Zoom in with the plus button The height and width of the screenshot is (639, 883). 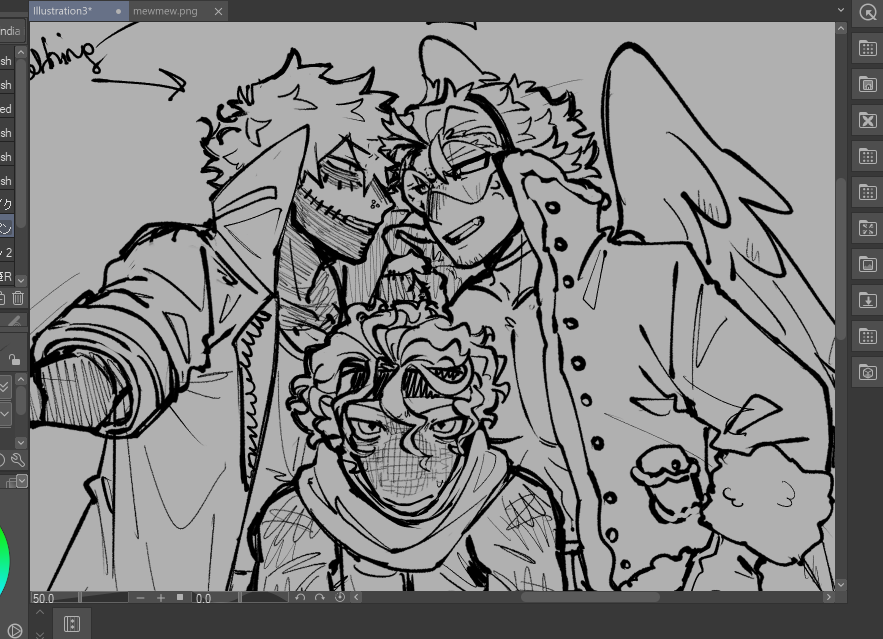tap(160, 598)
